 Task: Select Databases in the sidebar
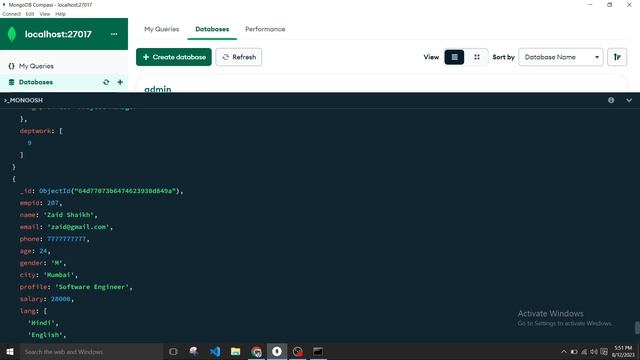(36, 82)
